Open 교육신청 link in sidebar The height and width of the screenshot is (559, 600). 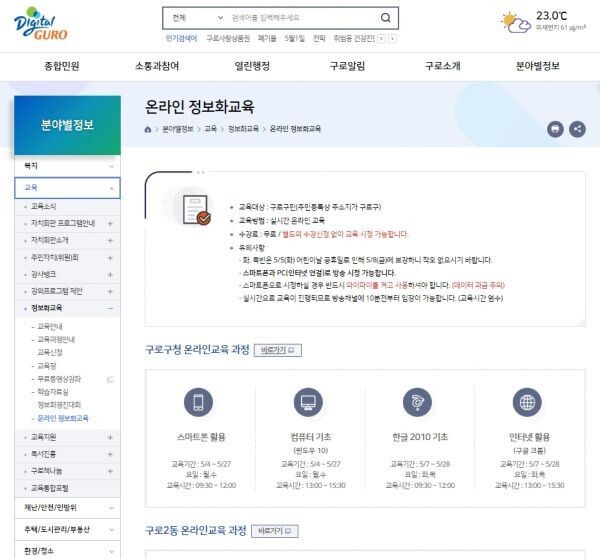tap(50, 352)
